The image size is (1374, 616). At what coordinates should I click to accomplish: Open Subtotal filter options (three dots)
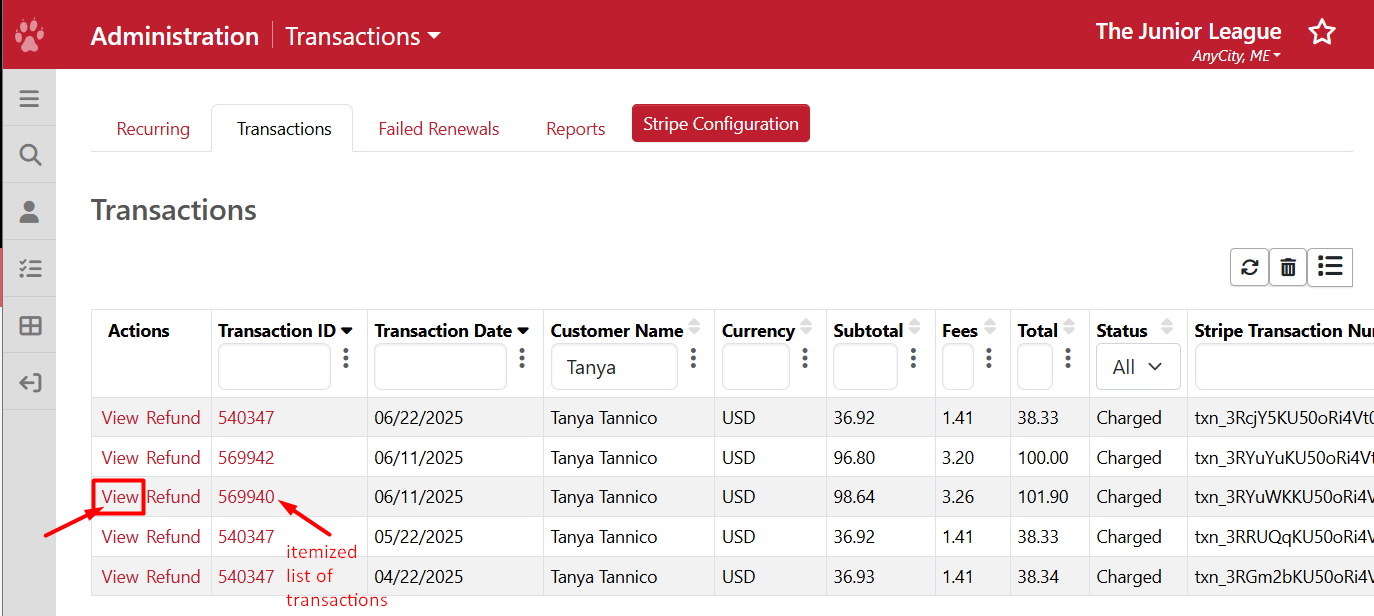tap(913, 358)
